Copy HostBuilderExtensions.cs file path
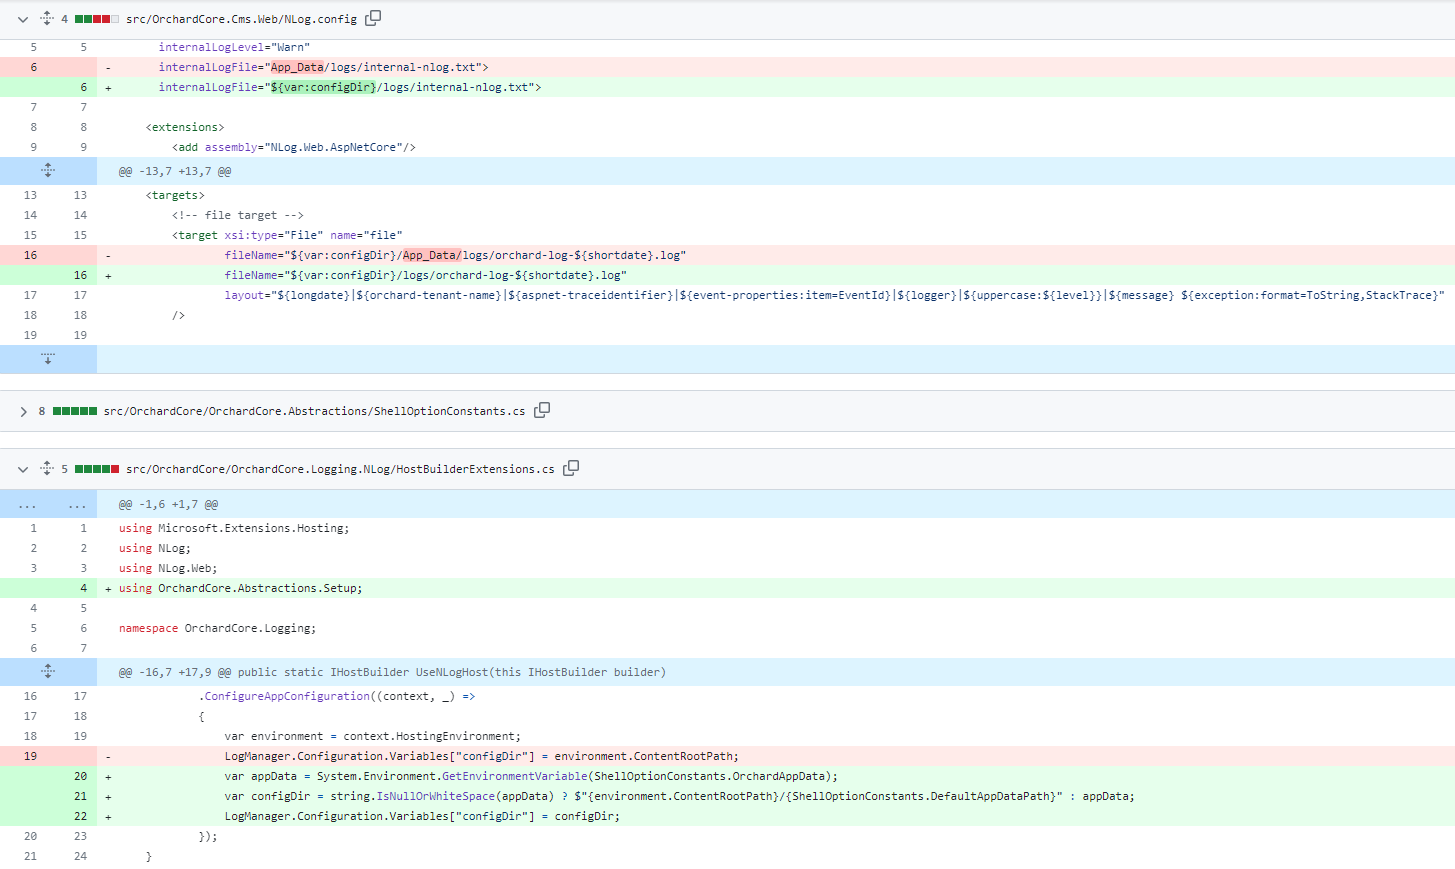The height and width of the screenshot is (869, 1455). click(x=571, y=468)
